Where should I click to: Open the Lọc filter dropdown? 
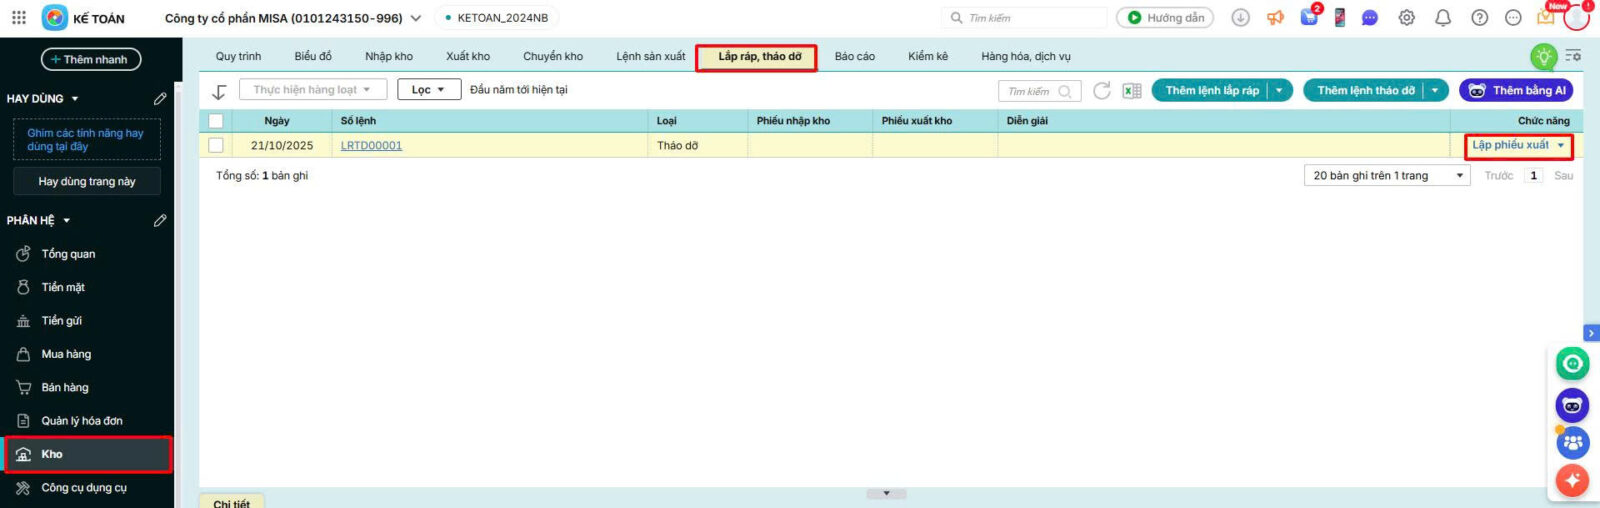[x=428, y=90]
